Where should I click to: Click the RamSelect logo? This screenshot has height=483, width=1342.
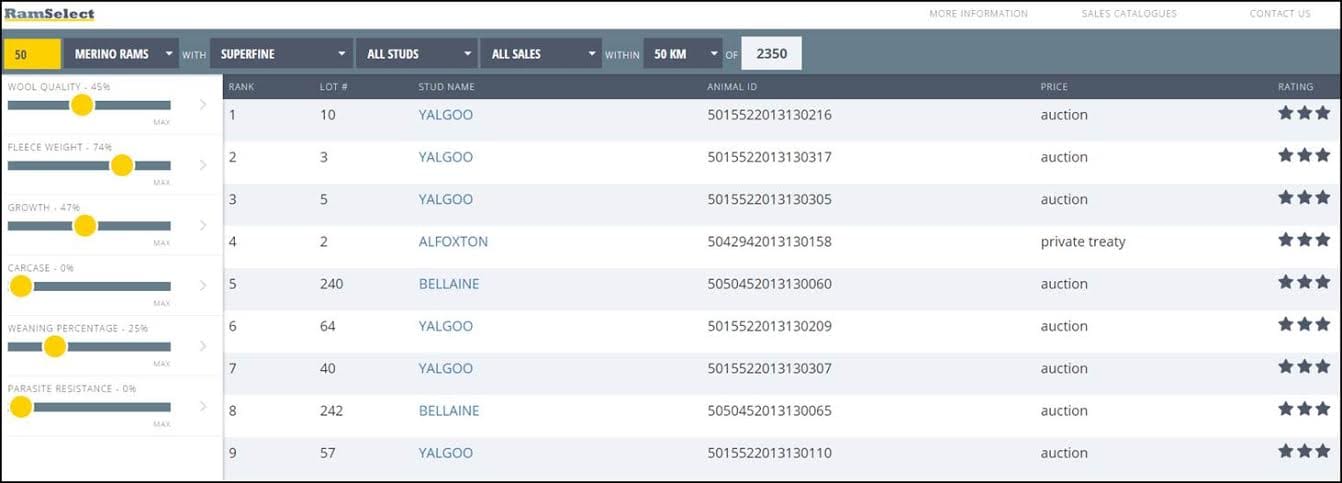click(x=49, y=14)
